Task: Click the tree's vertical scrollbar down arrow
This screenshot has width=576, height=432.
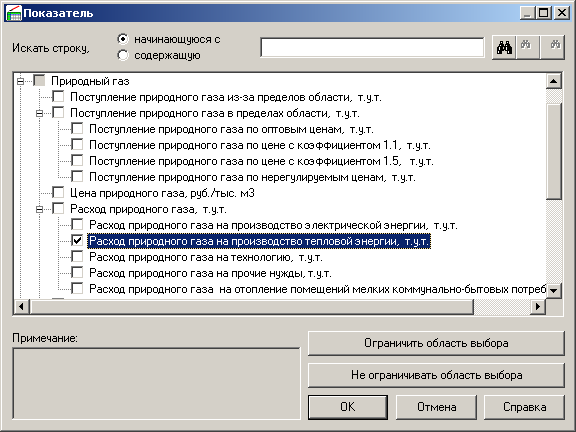Action: point(554,291)
